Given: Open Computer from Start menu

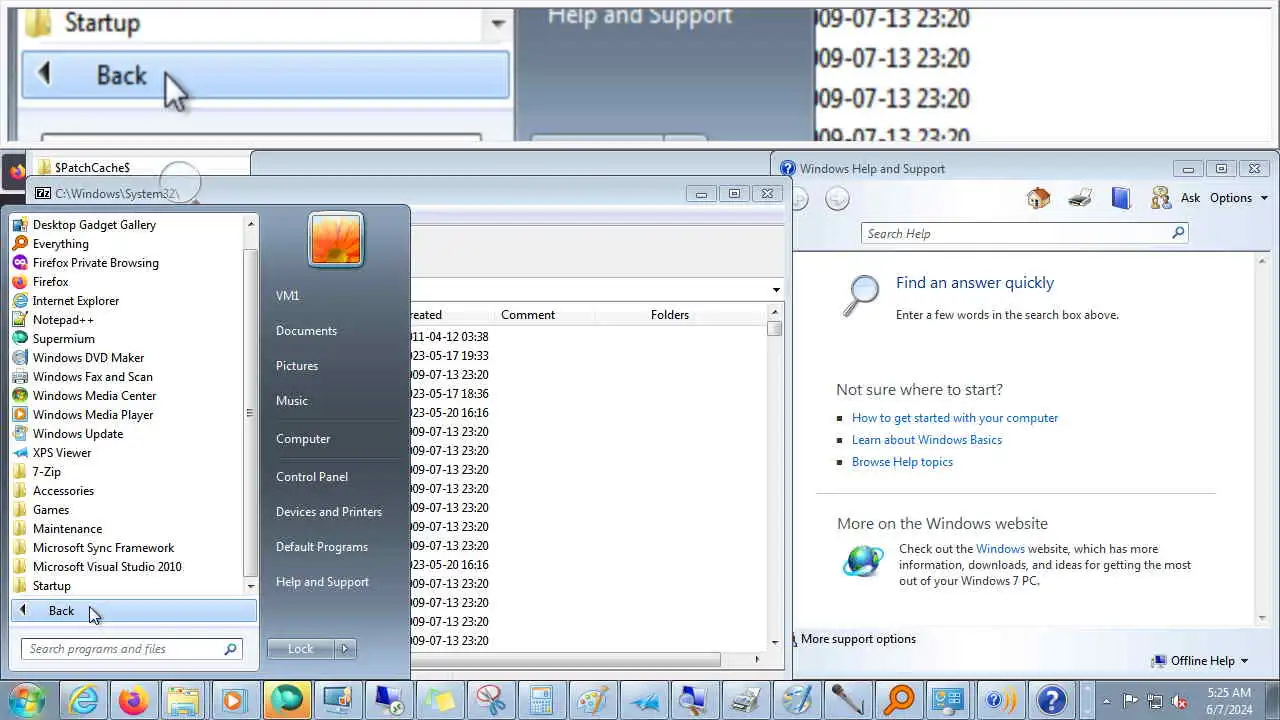Looking at the screenshot, I should [303, 439].
